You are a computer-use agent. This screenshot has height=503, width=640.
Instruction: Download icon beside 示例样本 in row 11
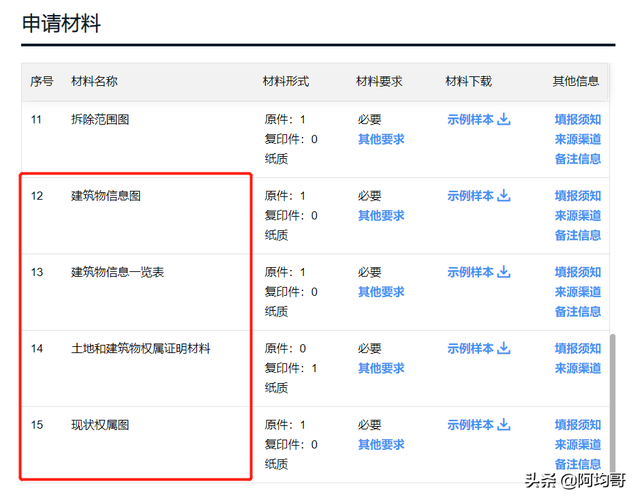tap(504, 119)
